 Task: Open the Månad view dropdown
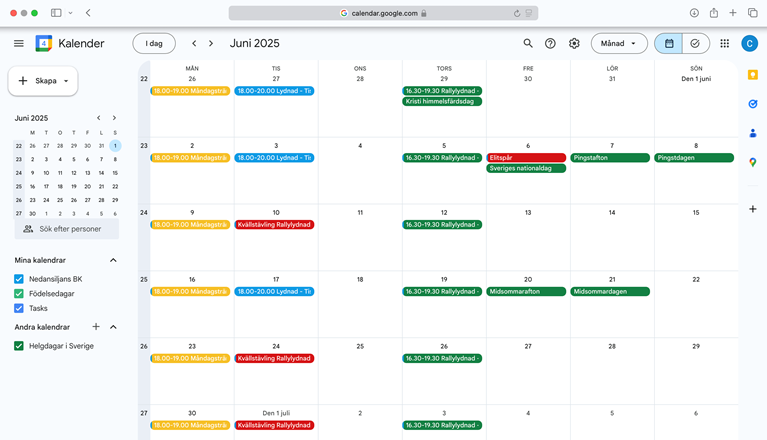[x=619, y=44]
